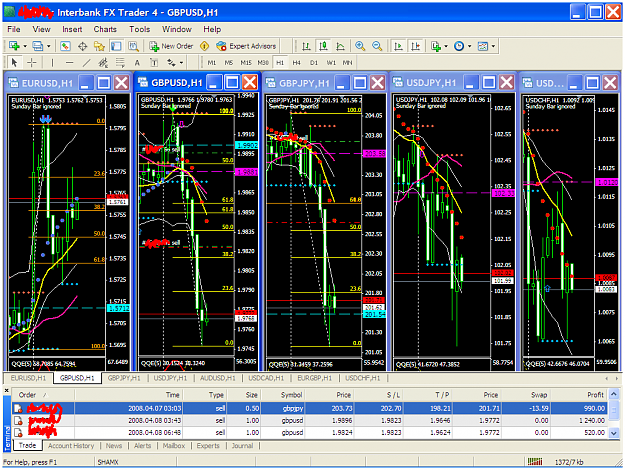Open the Tools menu
Screen dimensions: 625x470
(140, 29)
